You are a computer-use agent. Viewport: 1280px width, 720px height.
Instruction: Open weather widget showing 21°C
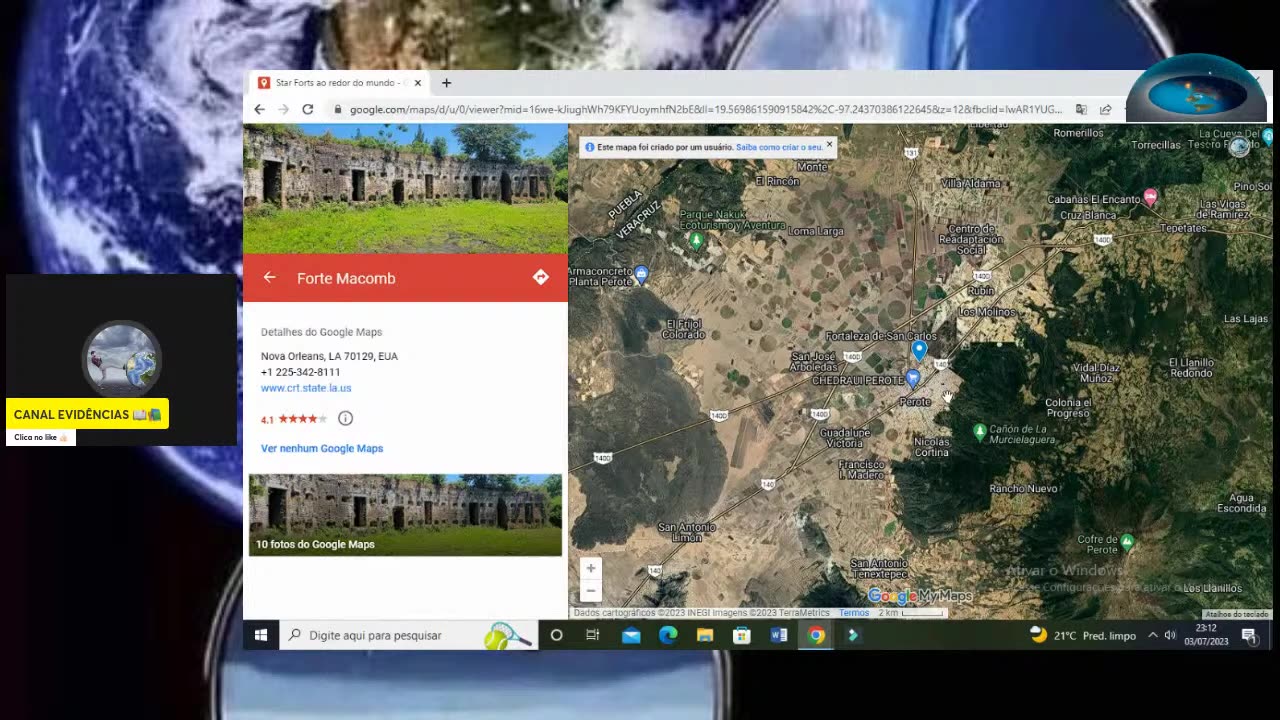tap(1083, 635)
